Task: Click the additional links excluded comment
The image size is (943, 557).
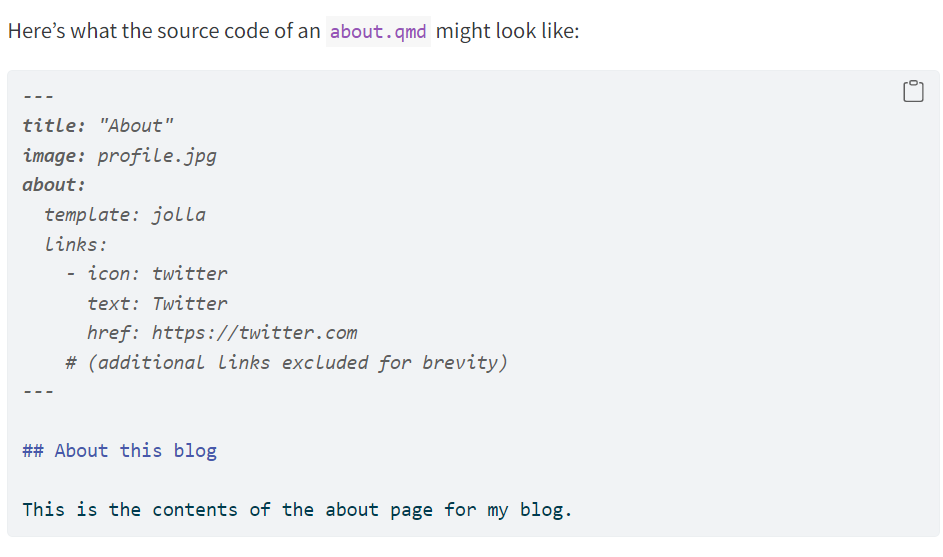Action: pyautogui.click(x=286, y=362)
